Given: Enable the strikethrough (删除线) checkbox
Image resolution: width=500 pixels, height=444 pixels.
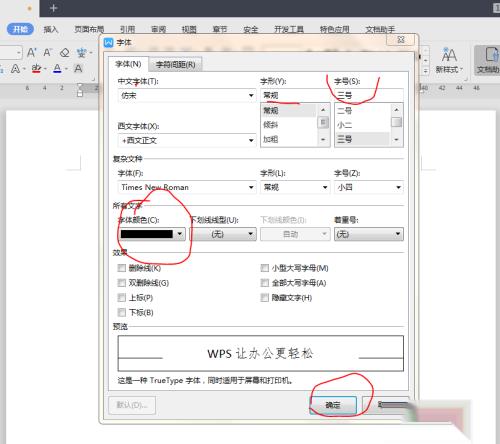Looking at the screenshot, I should click(x=122, y=268).
